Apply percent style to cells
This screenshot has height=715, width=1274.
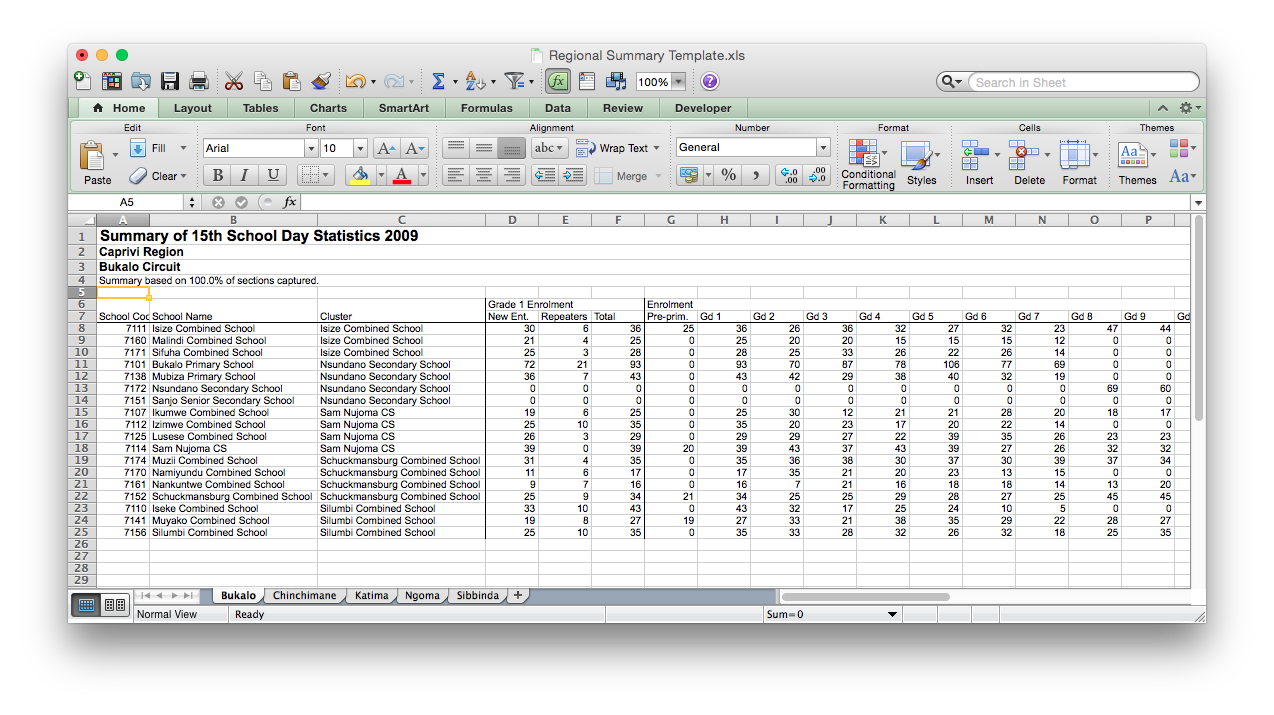[729, 175]
